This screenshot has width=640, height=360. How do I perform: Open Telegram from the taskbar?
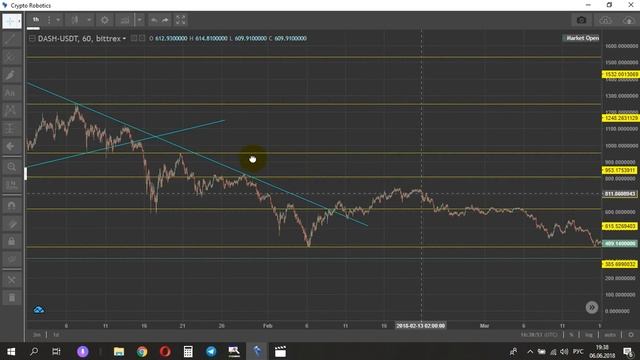(211, 351)
